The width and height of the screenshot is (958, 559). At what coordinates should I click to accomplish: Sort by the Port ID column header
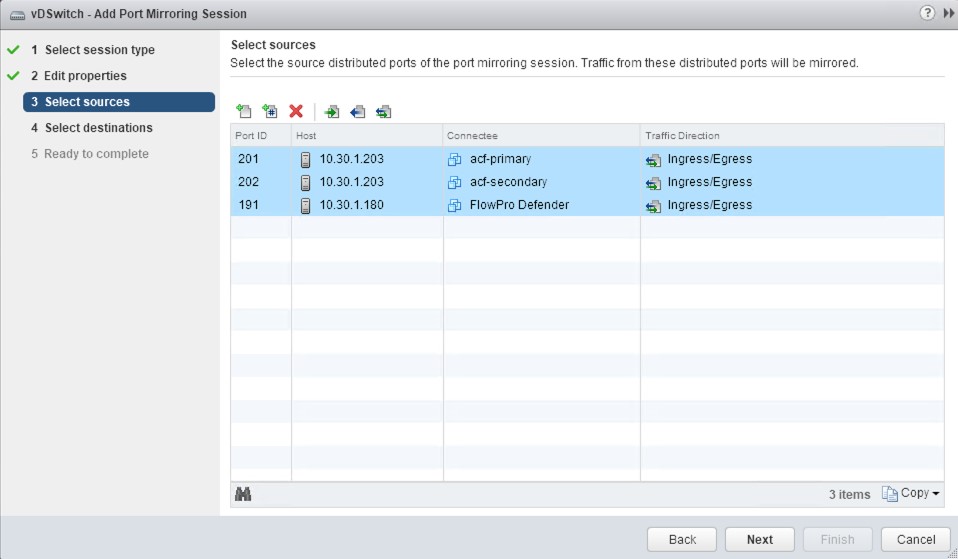click(251, 135)
